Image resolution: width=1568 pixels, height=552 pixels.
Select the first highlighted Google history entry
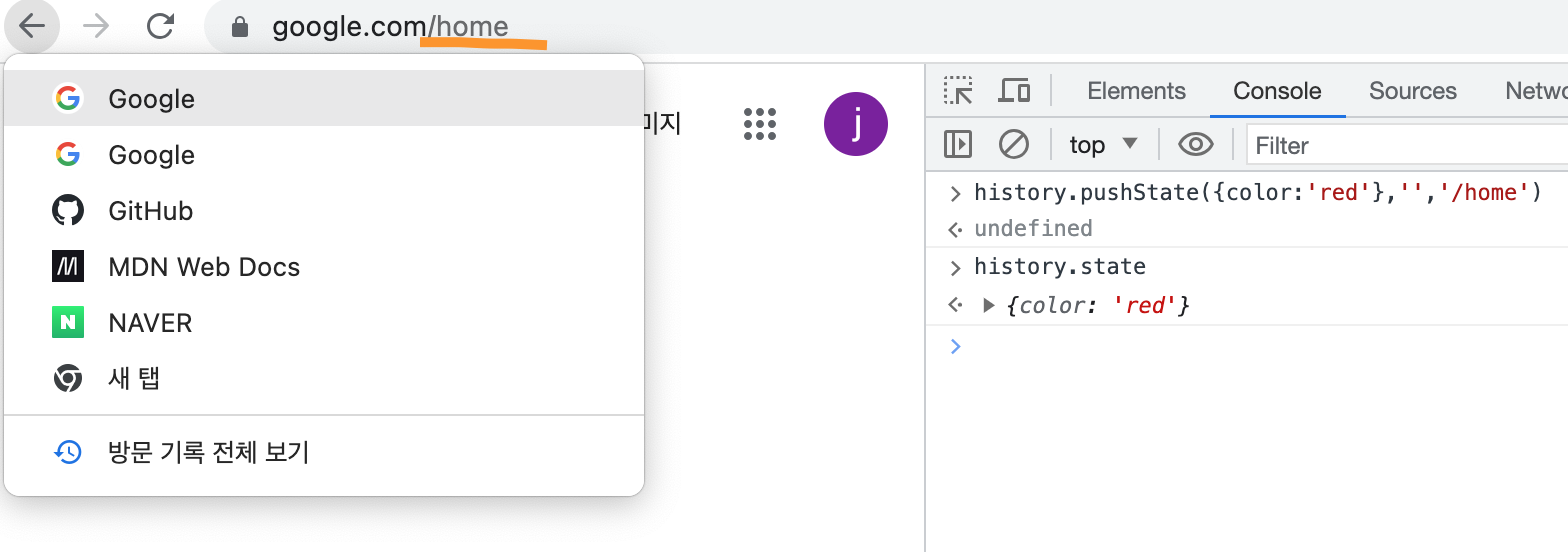point(324,98)
